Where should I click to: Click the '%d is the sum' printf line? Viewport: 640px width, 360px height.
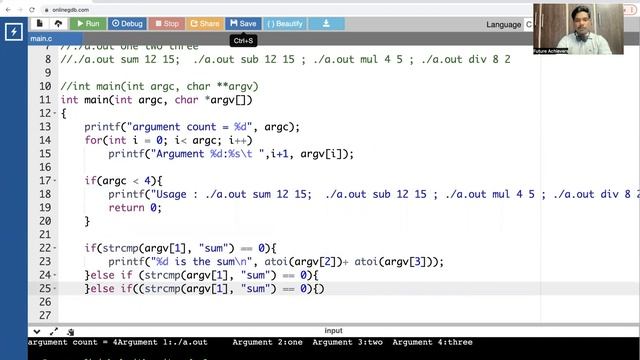point(276,262)
